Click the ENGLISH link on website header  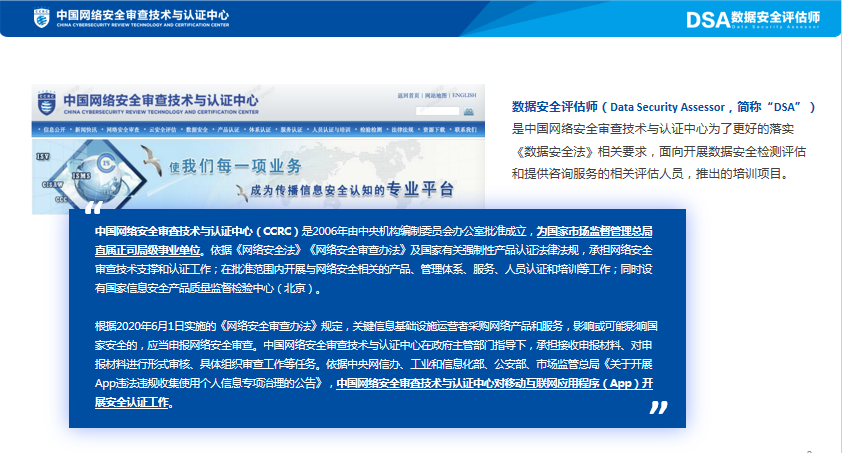464,96
